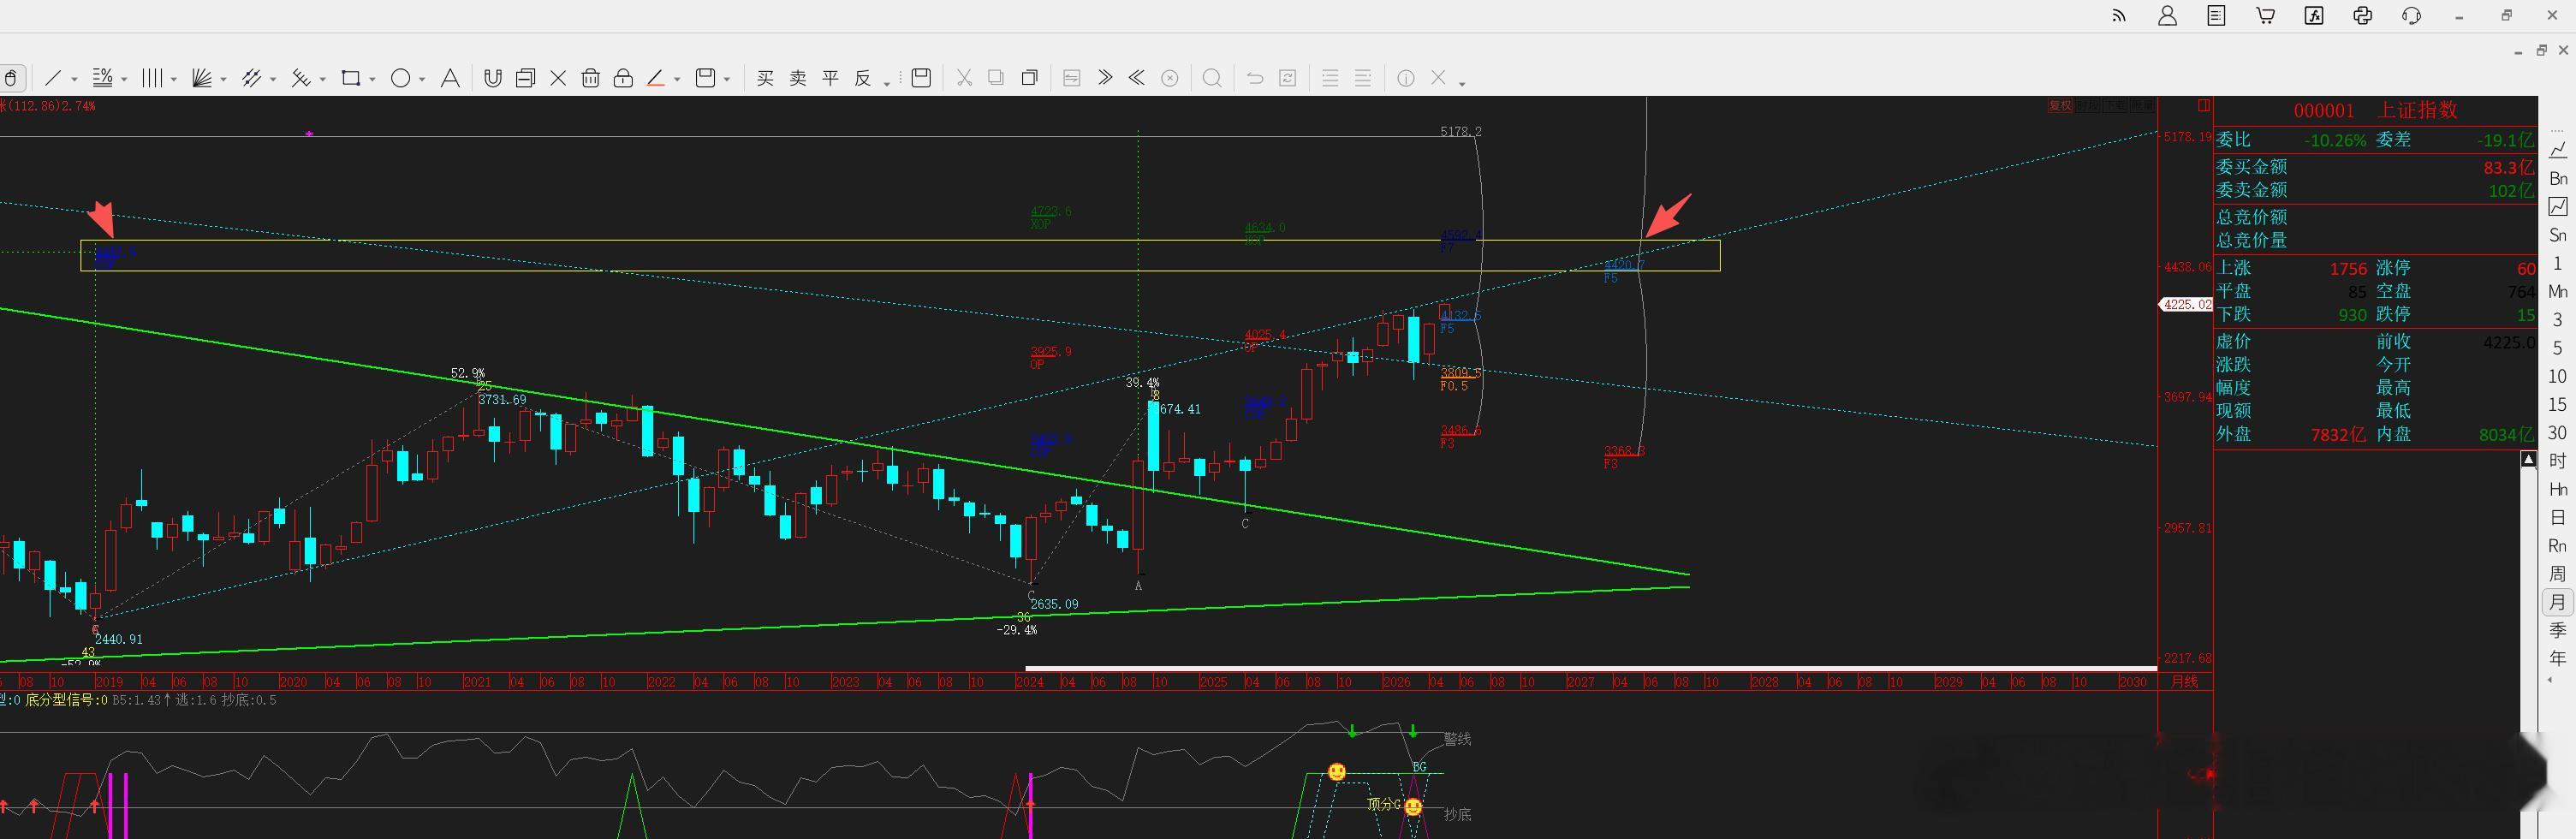Select the text annotation tool
This screenshot has width=2576, height=839.
450,78
